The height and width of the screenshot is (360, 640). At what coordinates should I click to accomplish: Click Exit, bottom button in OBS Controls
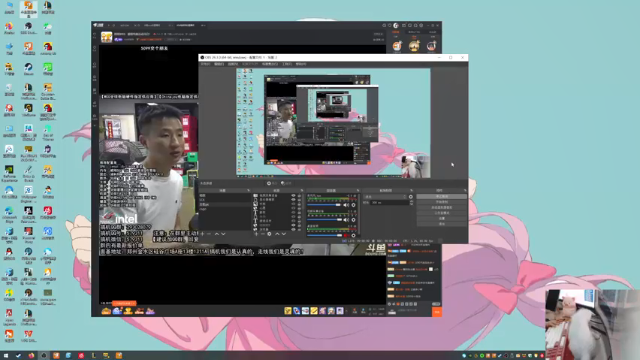pyautogui.click(x=442, y=224)
